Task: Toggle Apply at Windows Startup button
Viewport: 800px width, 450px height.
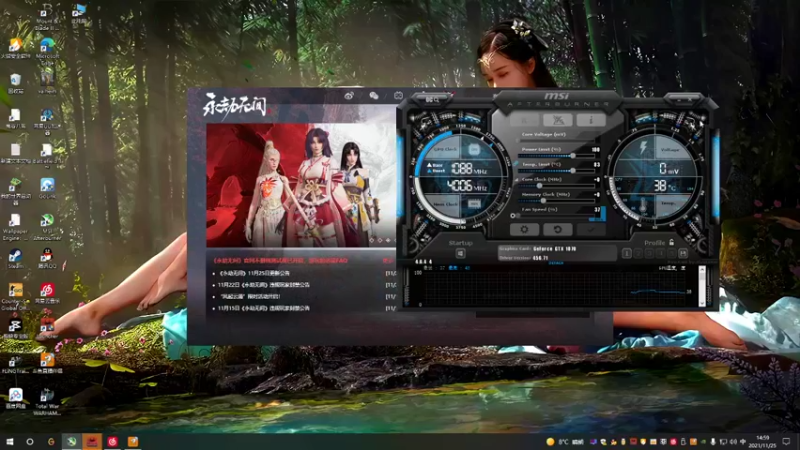Action: pos(460,253)
